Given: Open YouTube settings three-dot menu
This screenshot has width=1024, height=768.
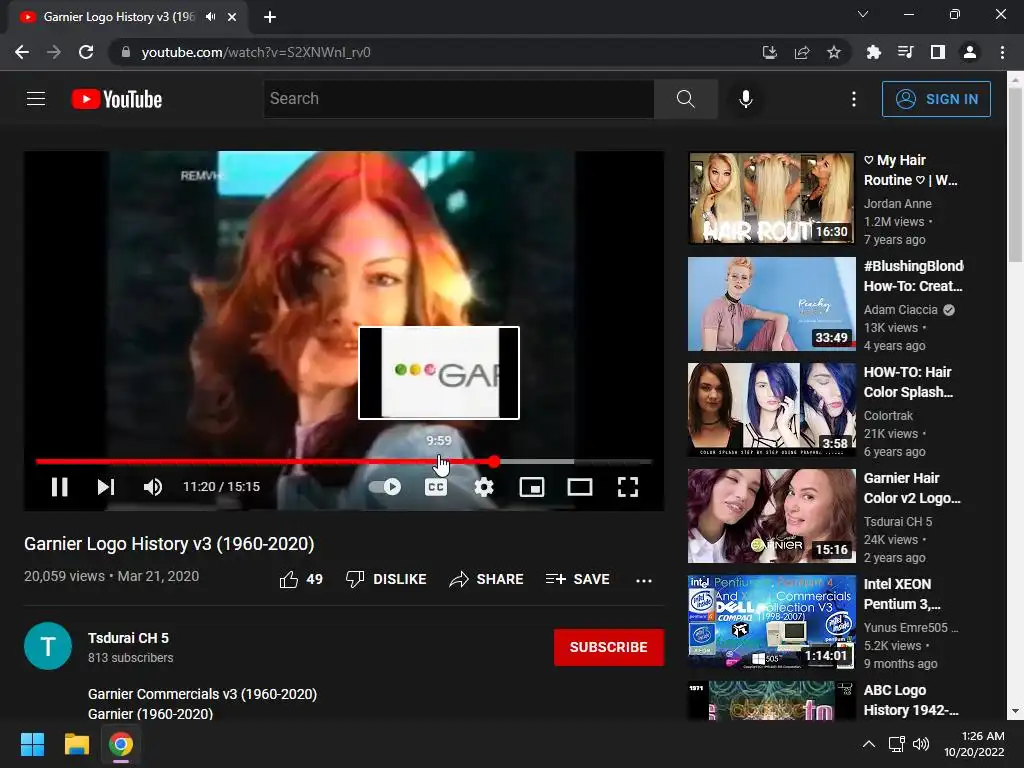Looking at the screenshot, I should [854, 99].
